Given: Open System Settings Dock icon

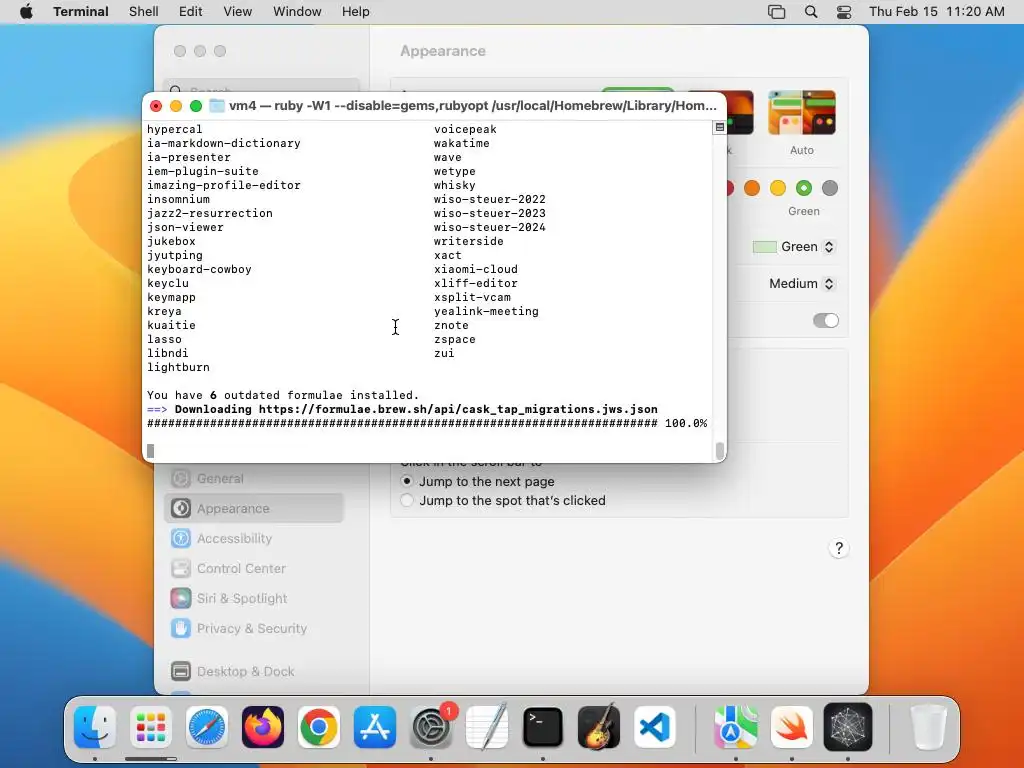Looking at the screenshot, I should point(431,727).
